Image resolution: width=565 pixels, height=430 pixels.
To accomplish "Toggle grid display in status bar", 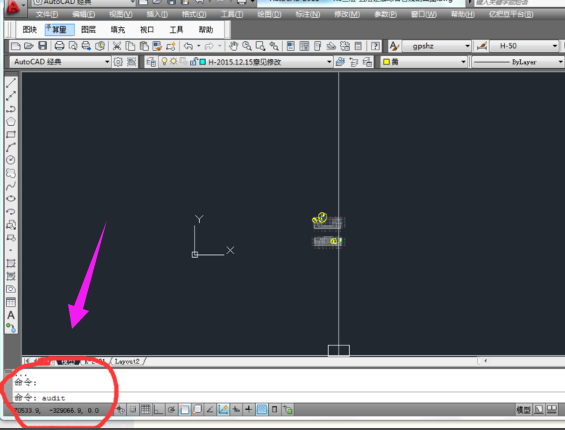I will click(146, 409).
